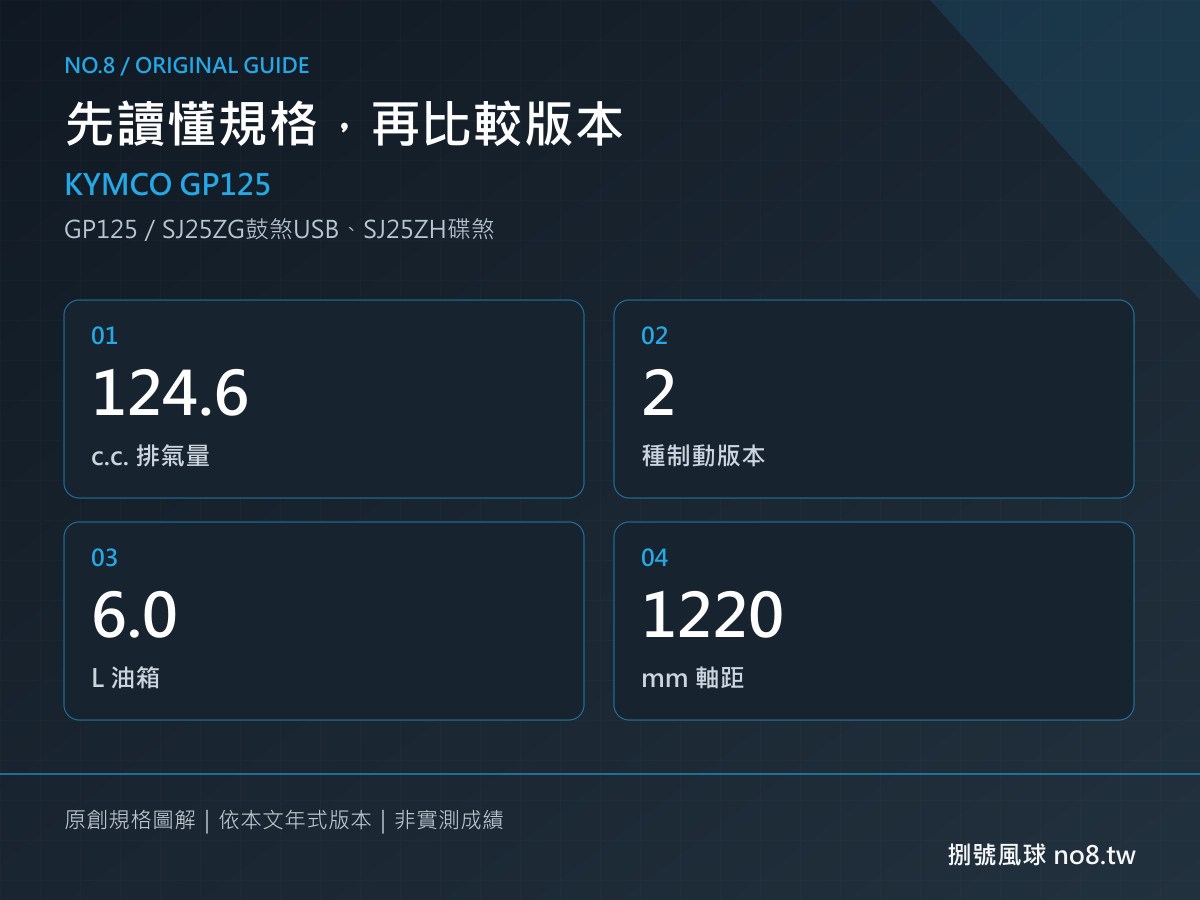Viewport: 1200px width, 900px height.
Task: Click the card number 01
Action: [104, 336]
